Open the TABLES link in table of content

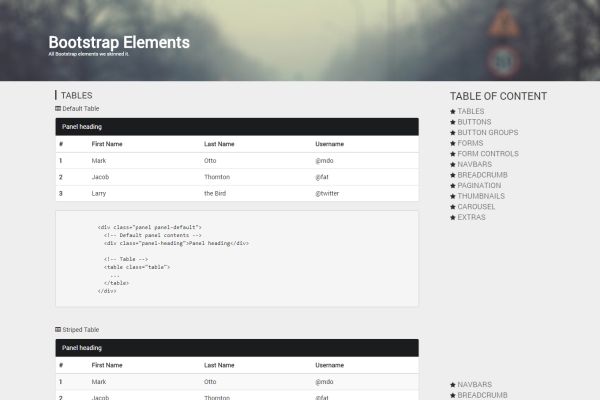click(x=471, y=111)
